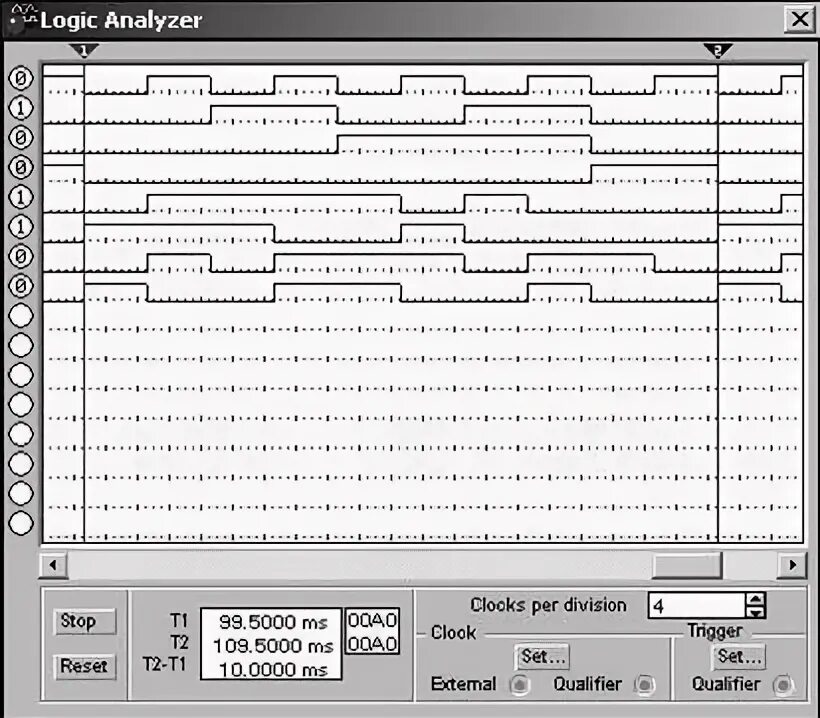Image resolution: width=820 pixels, height=718 pixels.
Task: Click Logic Analyzer title bar icon
Action: click(23, 18)
